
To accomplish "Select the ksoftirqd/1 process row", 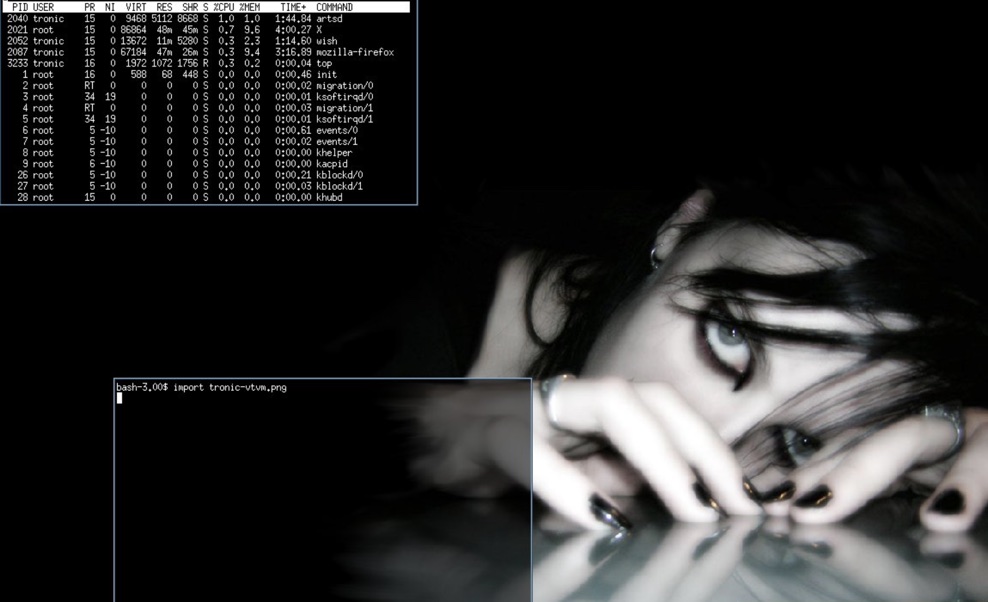I will pyautogui.click(x=200, y=119).
